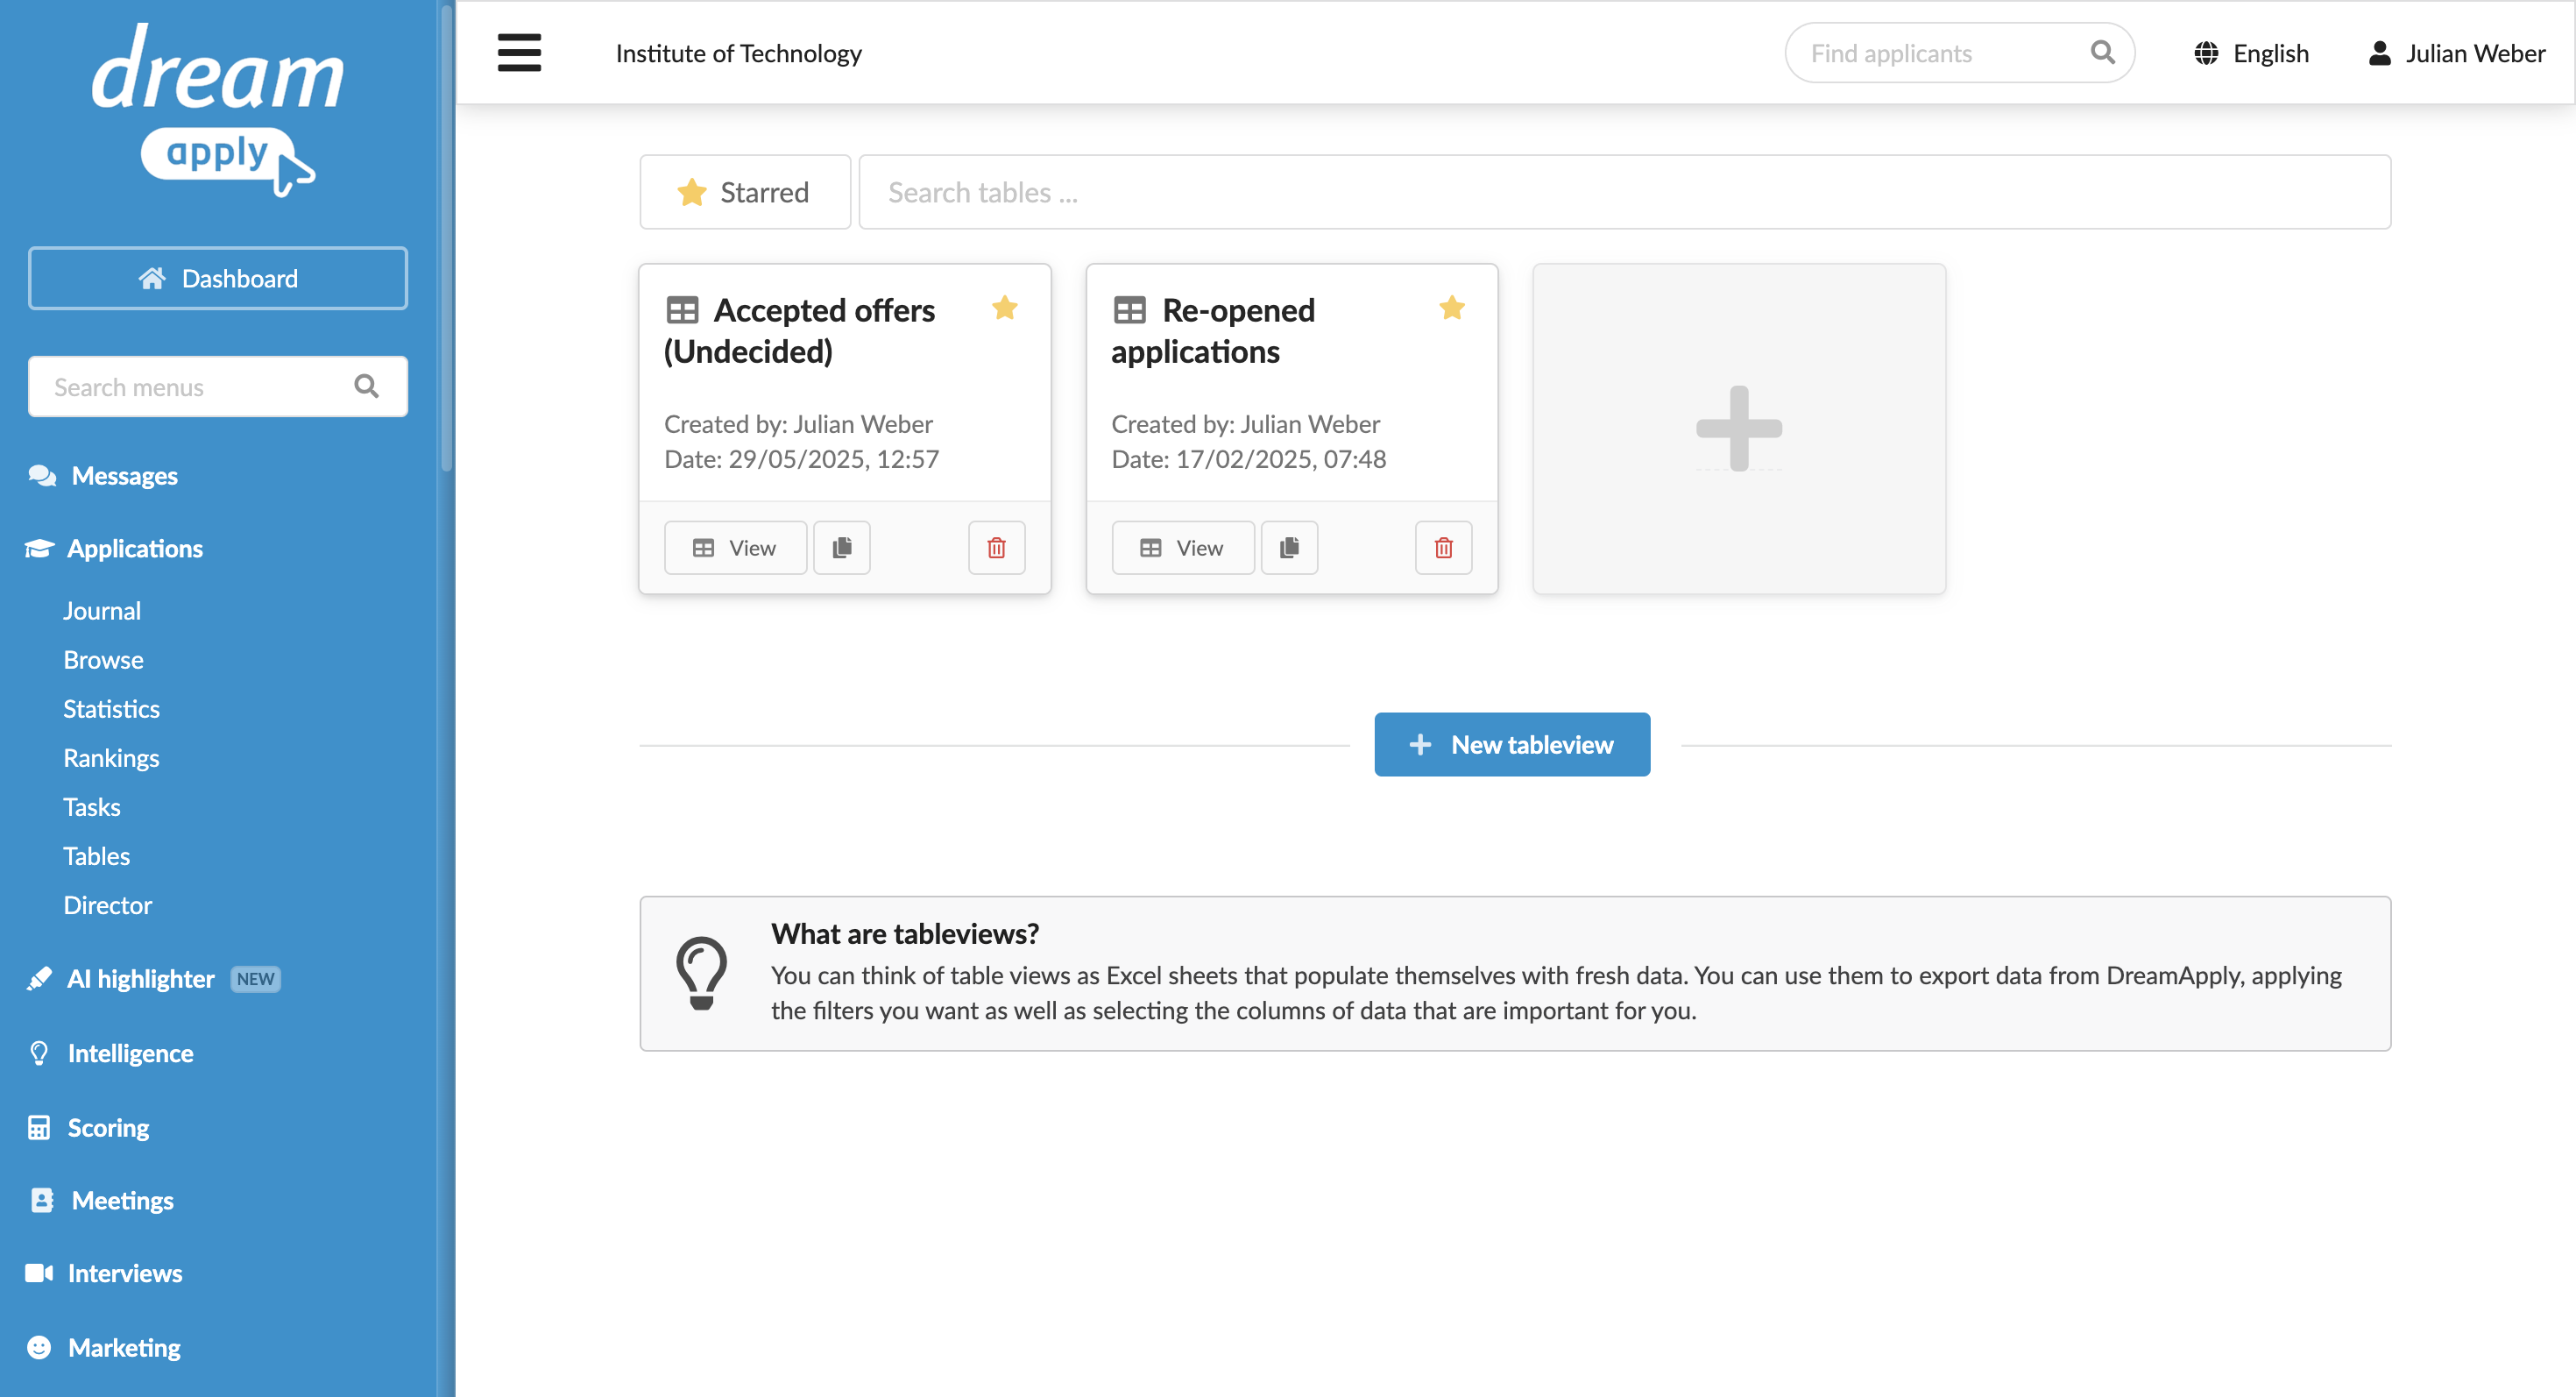Click the Accepted offers (Undecided) card title

tap(799, 331)
